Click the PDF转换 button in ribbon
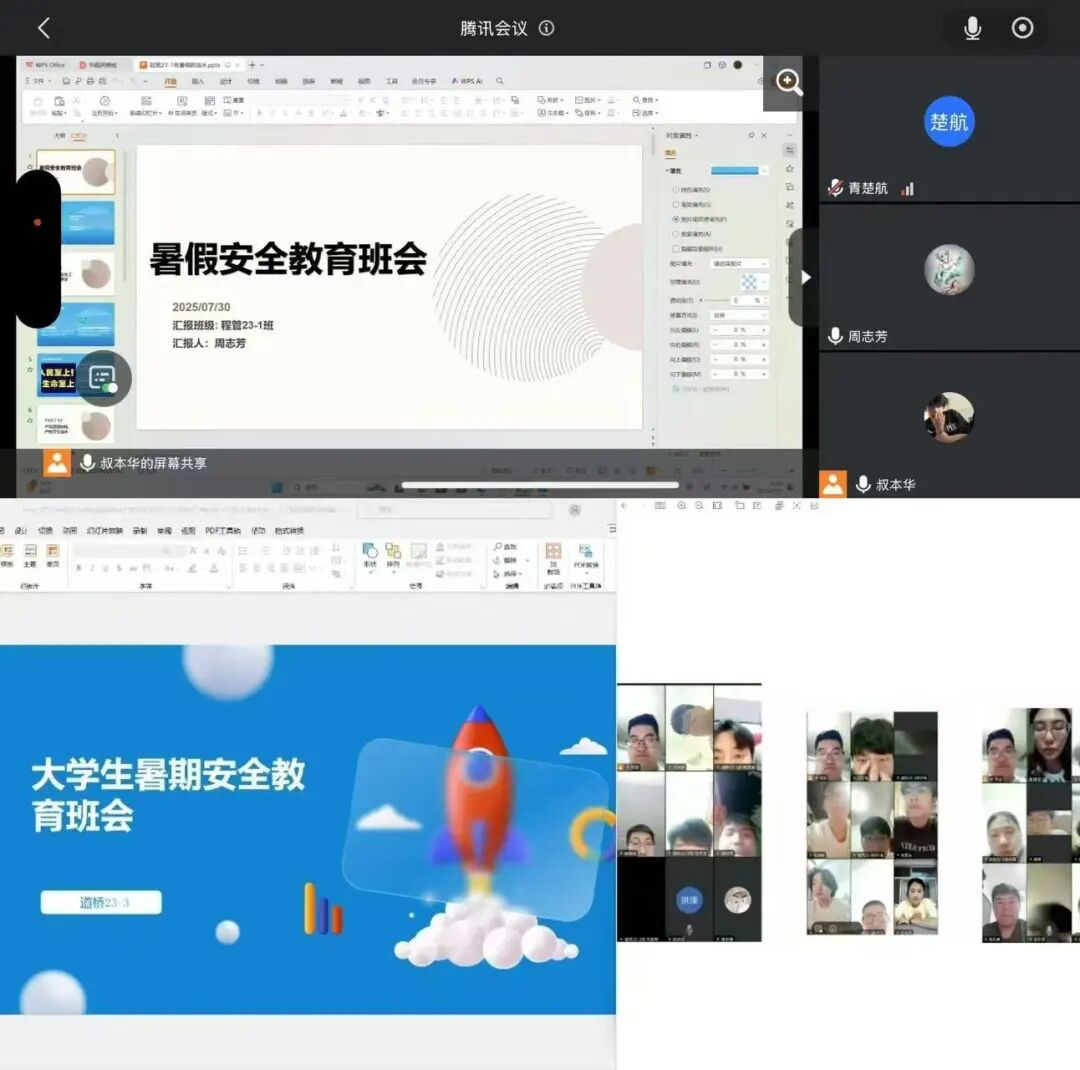Image resolution: width=1080 pixels, height=1070 pixels. tap(585, 558)
